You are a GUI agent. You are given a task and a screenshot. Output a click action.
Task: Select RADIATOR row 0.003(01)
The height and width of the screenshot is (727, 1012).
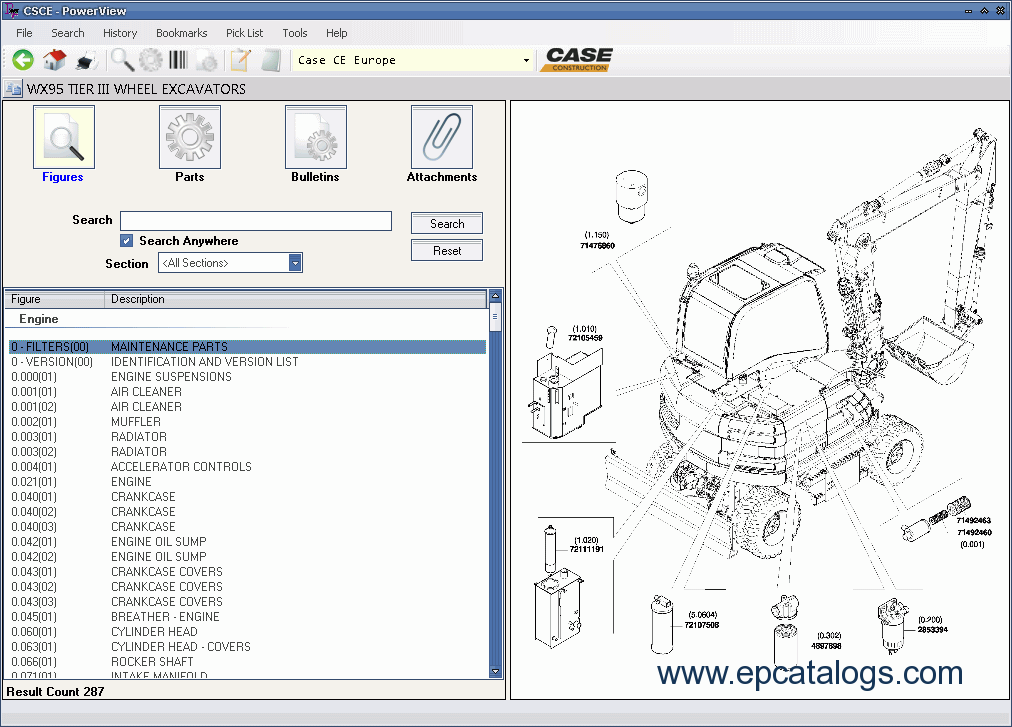coord(247,436)
